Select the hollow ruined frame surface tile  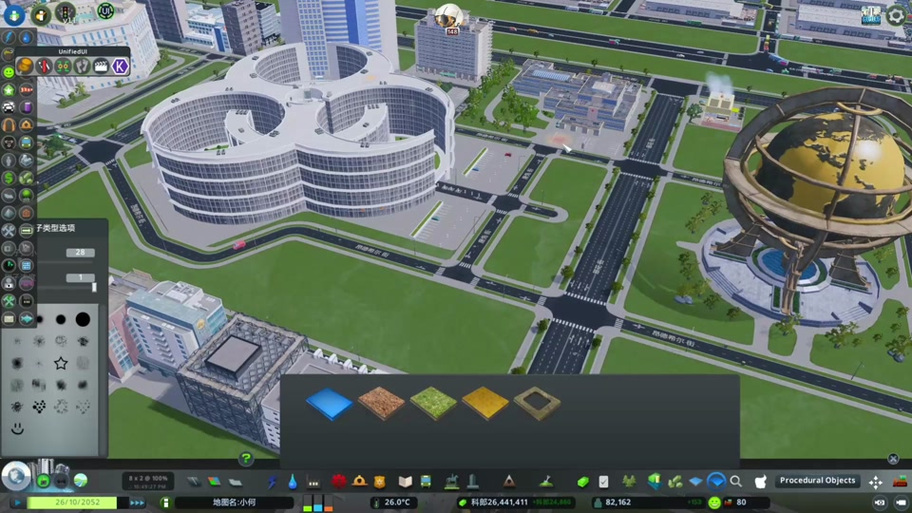(x=537, y=403)
